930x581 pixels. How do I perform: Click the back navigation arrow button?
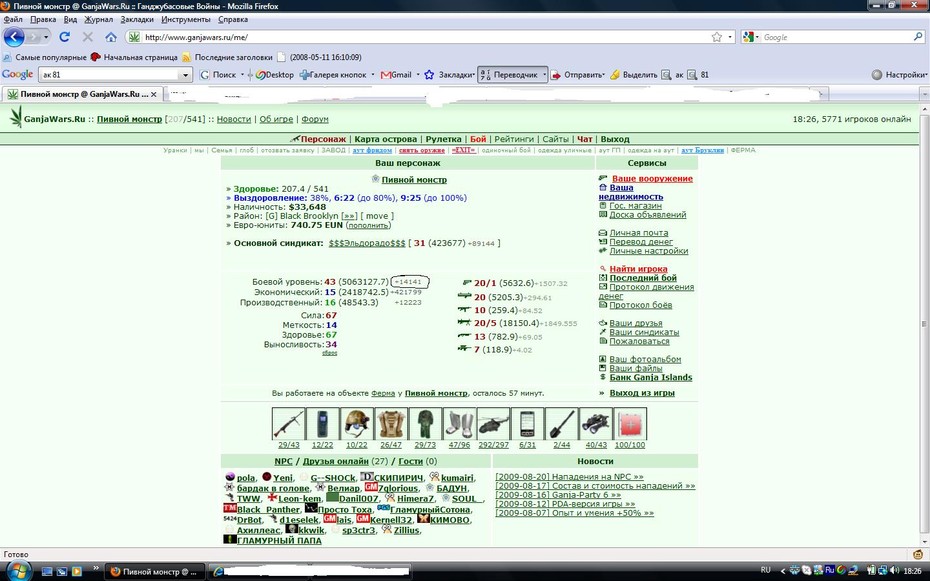coord(14,37)
